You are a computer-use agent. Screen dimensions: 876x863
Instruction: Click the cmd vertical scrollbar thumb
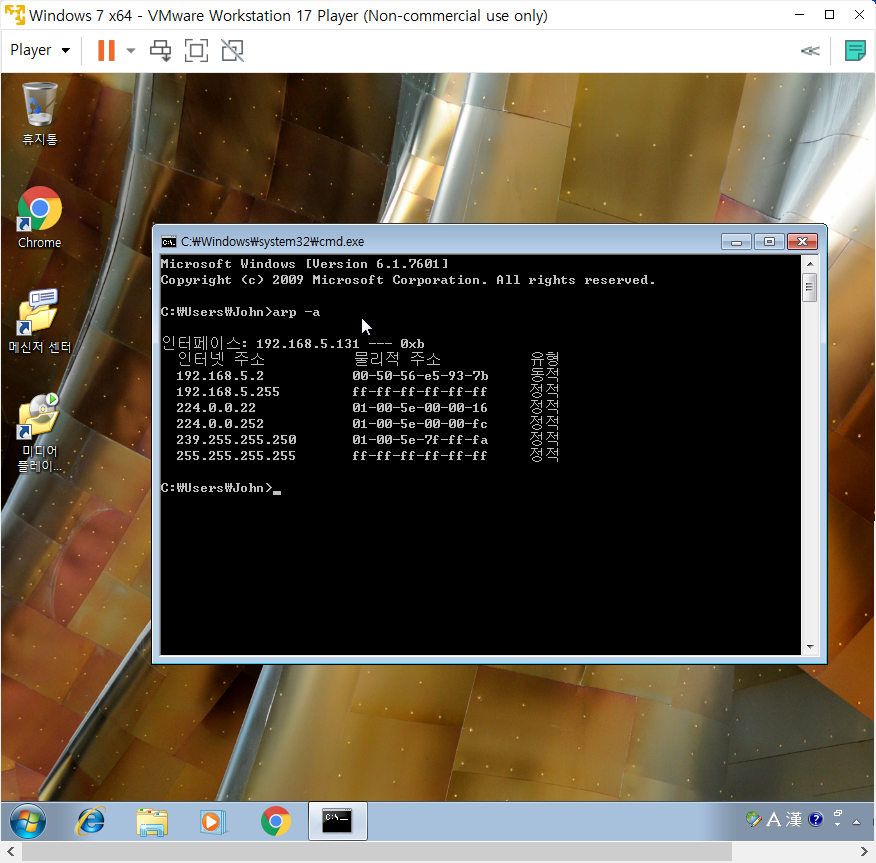(810, 288)
